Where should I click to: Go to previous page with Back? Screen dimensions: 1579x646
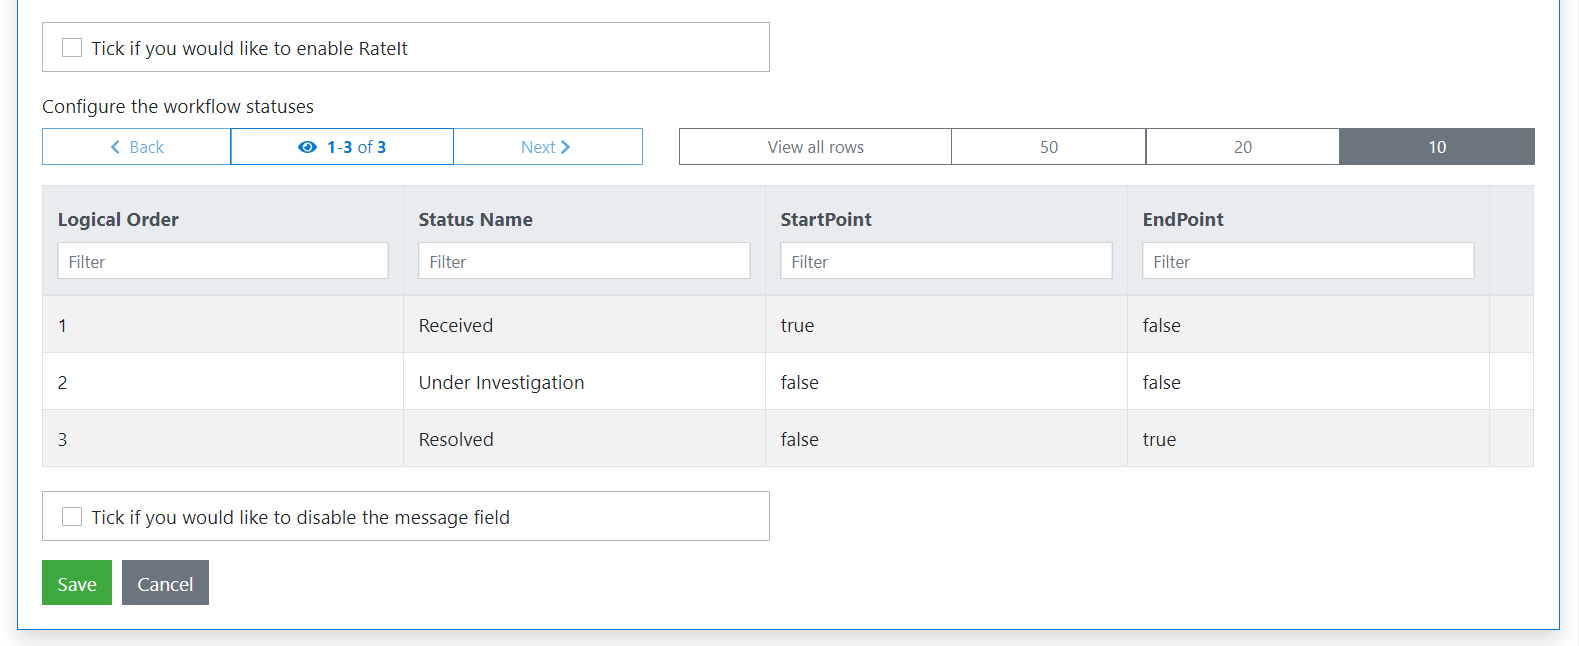click(137, 147)
